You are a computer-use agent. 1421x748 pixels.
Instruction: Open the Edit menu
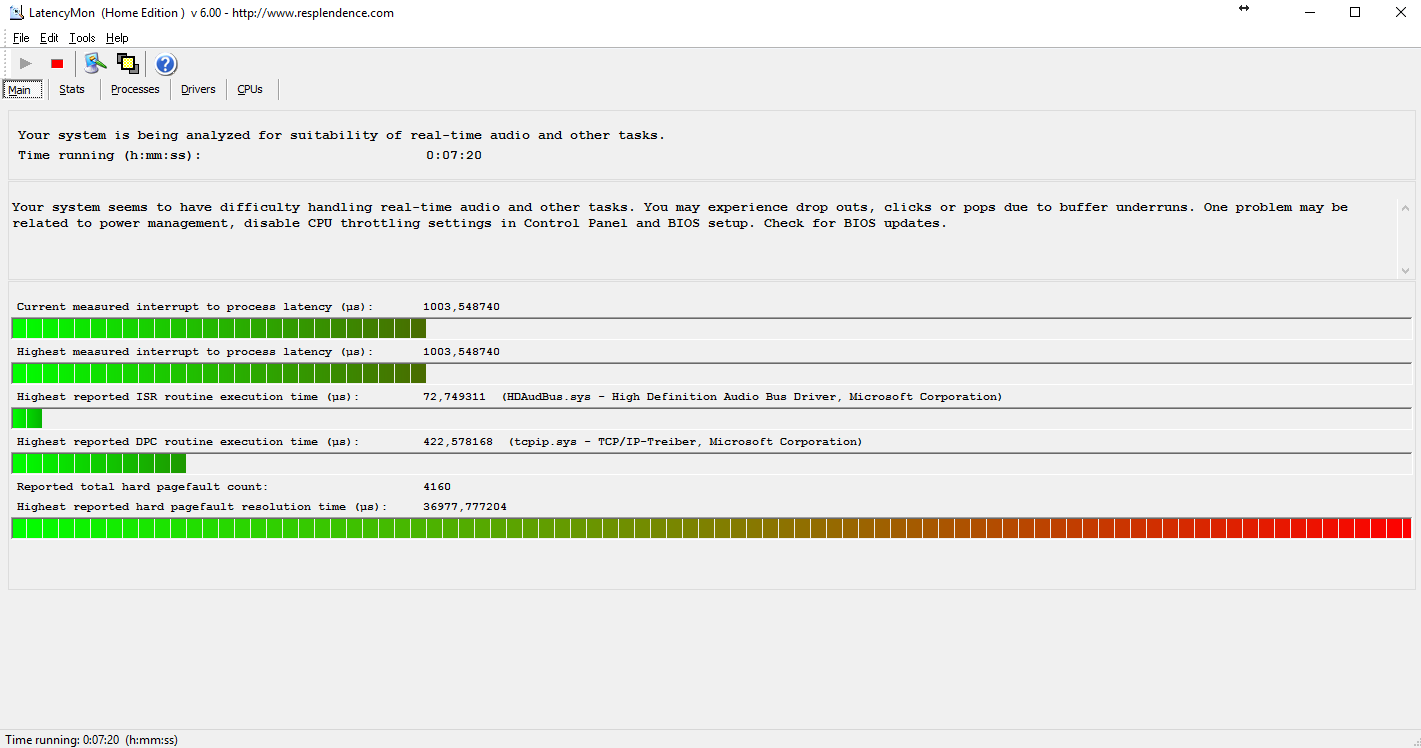49,38
